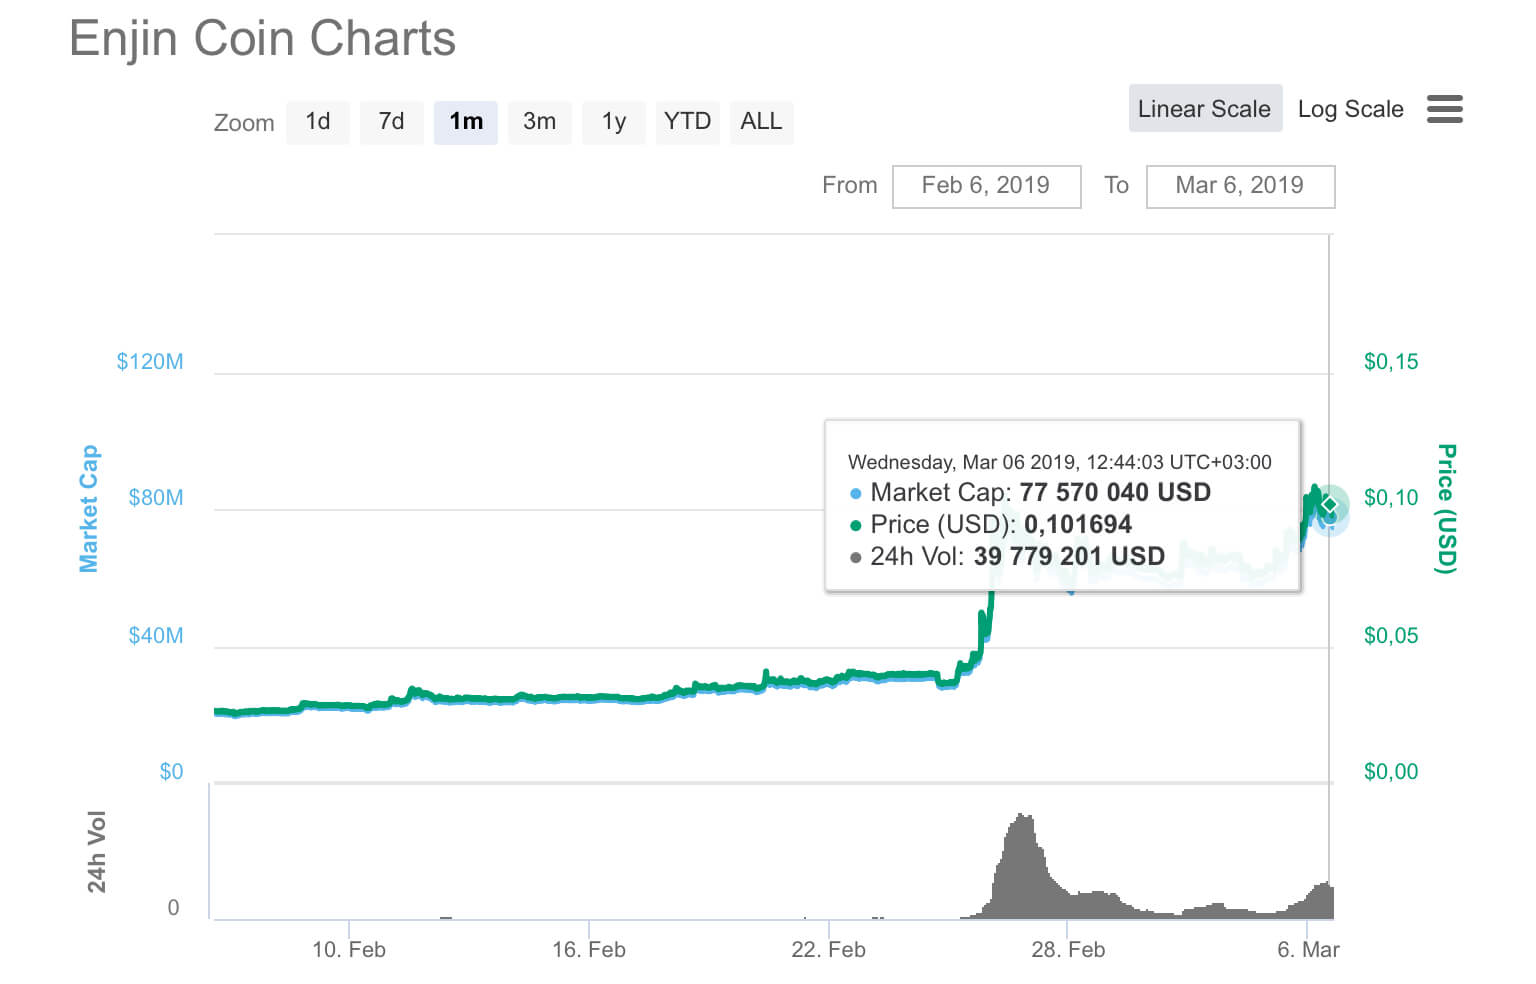Switch zoom to 3m

540,122
